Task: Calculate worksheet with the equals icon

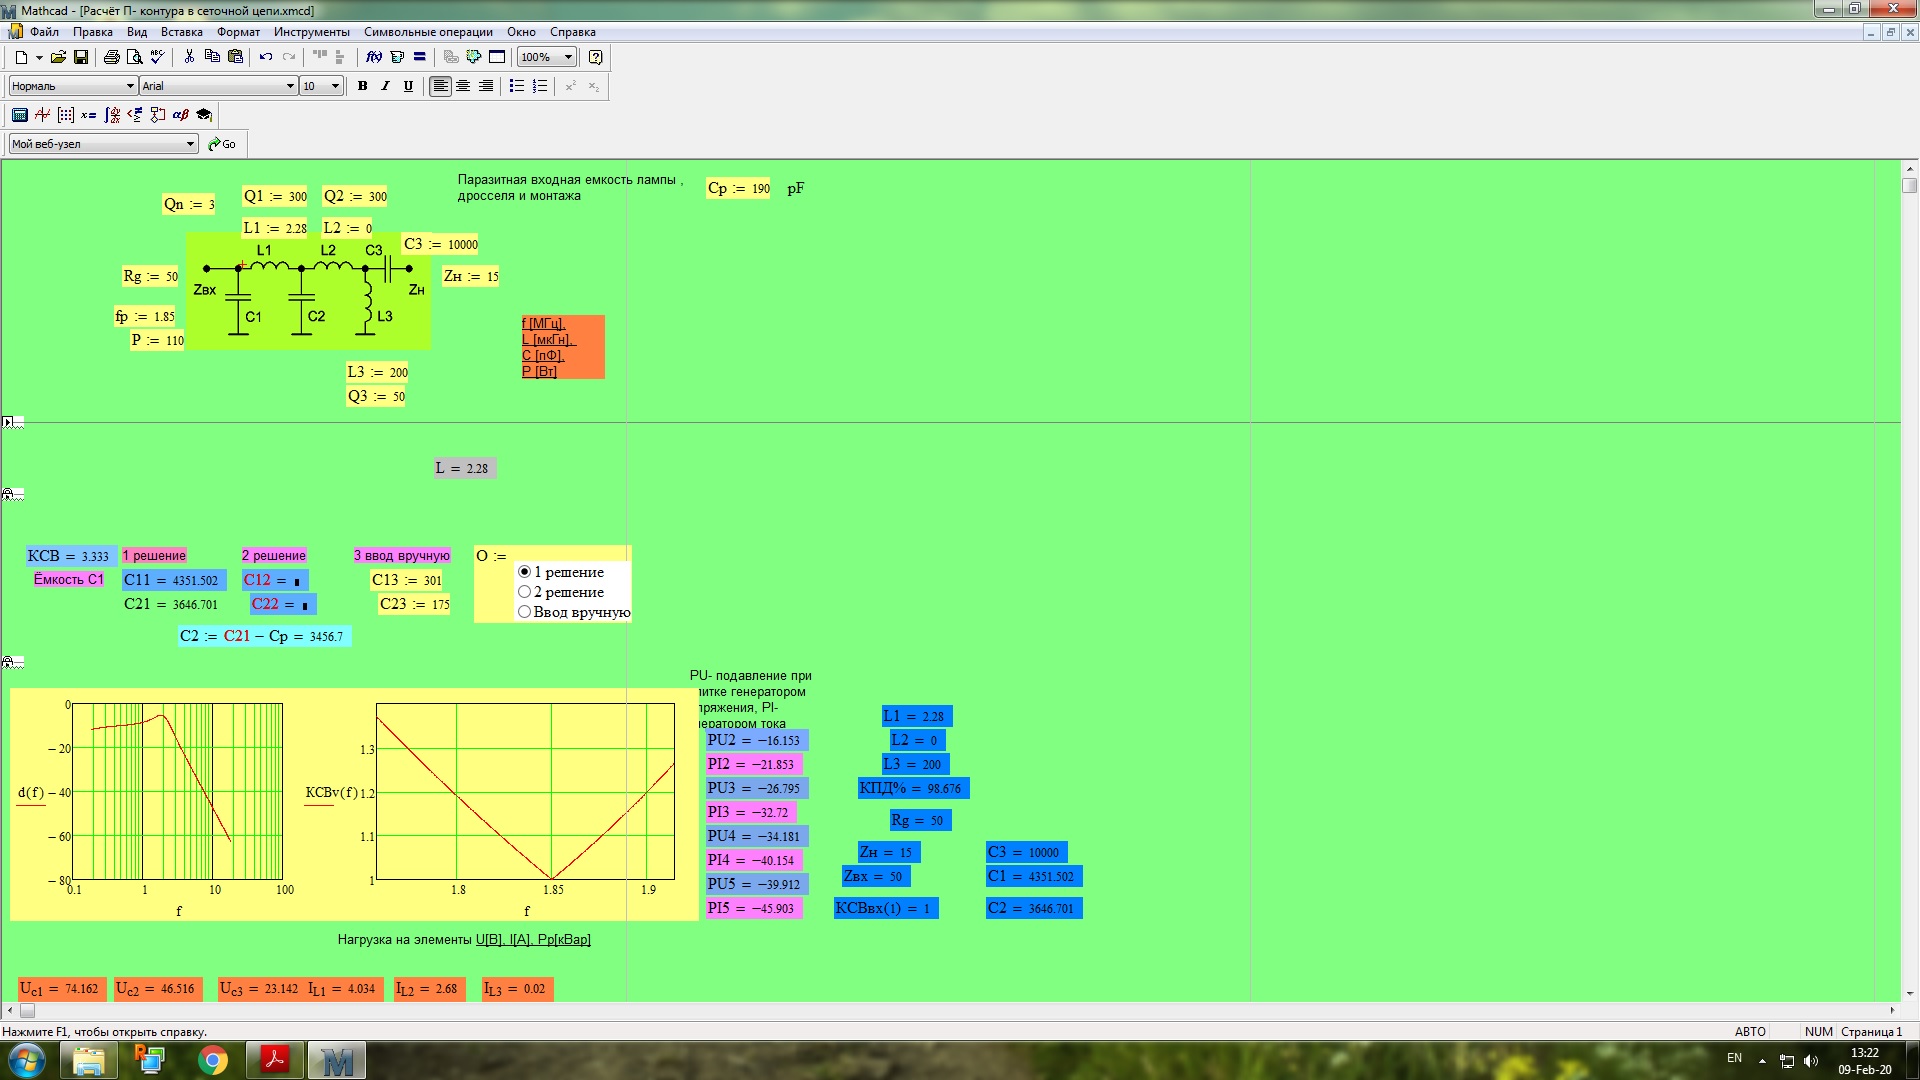Action: tap(420, 57)
